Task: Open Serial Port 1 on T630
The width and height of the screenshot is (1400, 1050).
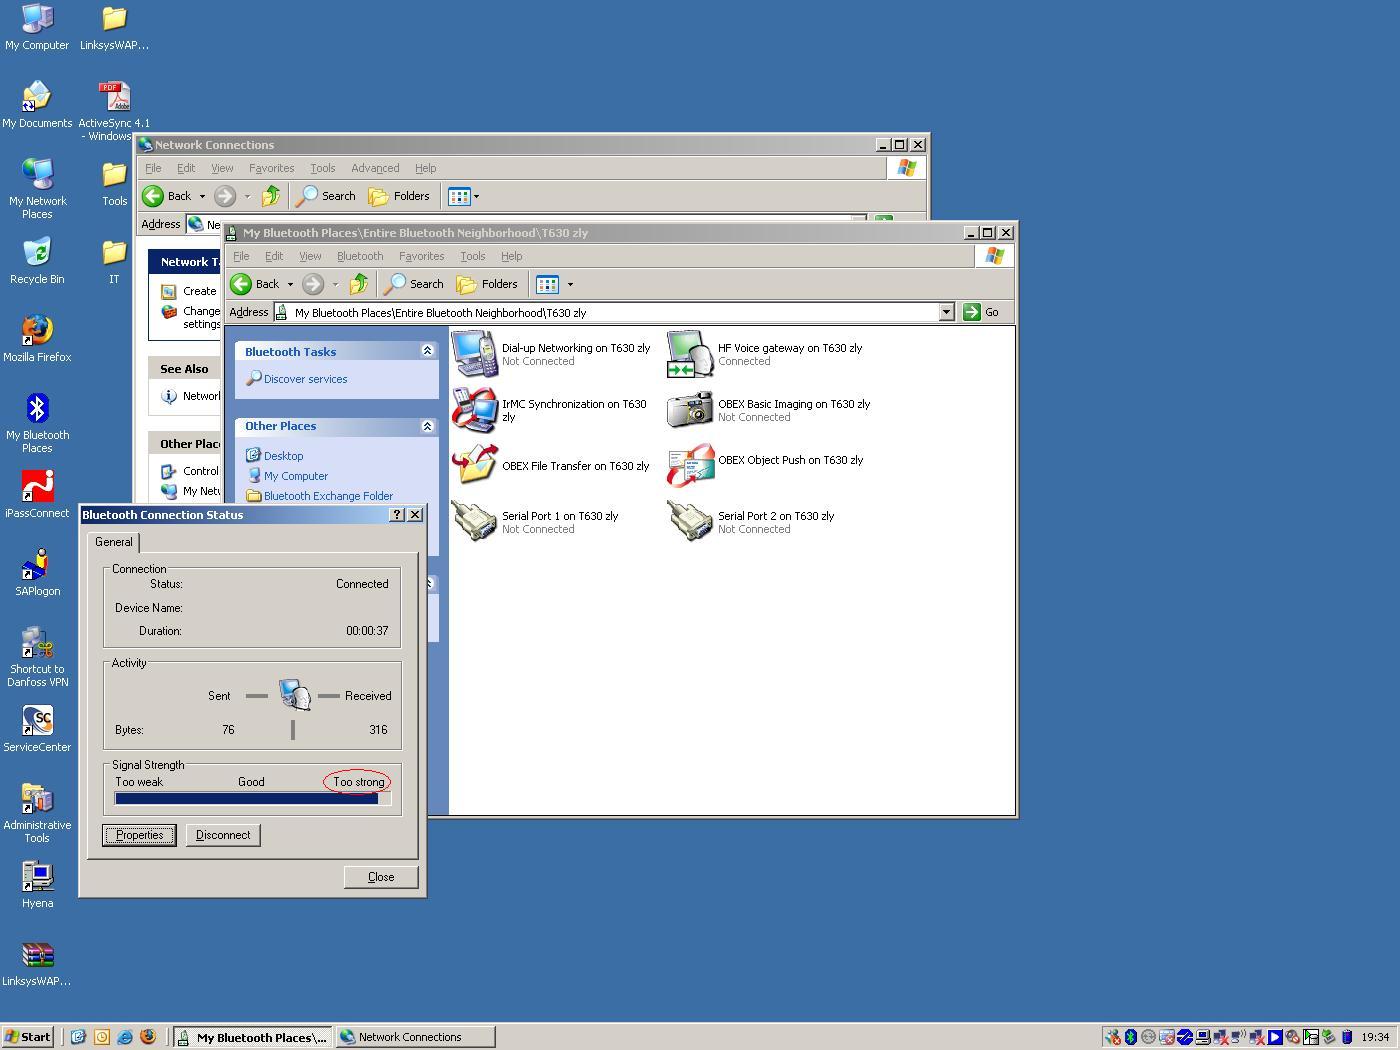Action: click(x=475, y=522)
